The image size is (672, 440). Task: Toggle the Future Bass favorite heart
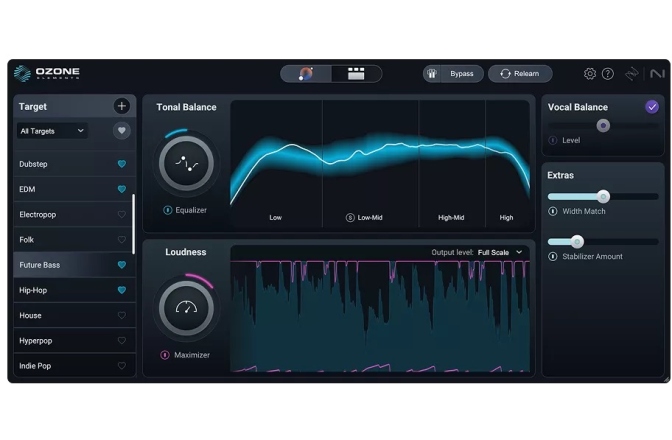[x=122, y=265]
